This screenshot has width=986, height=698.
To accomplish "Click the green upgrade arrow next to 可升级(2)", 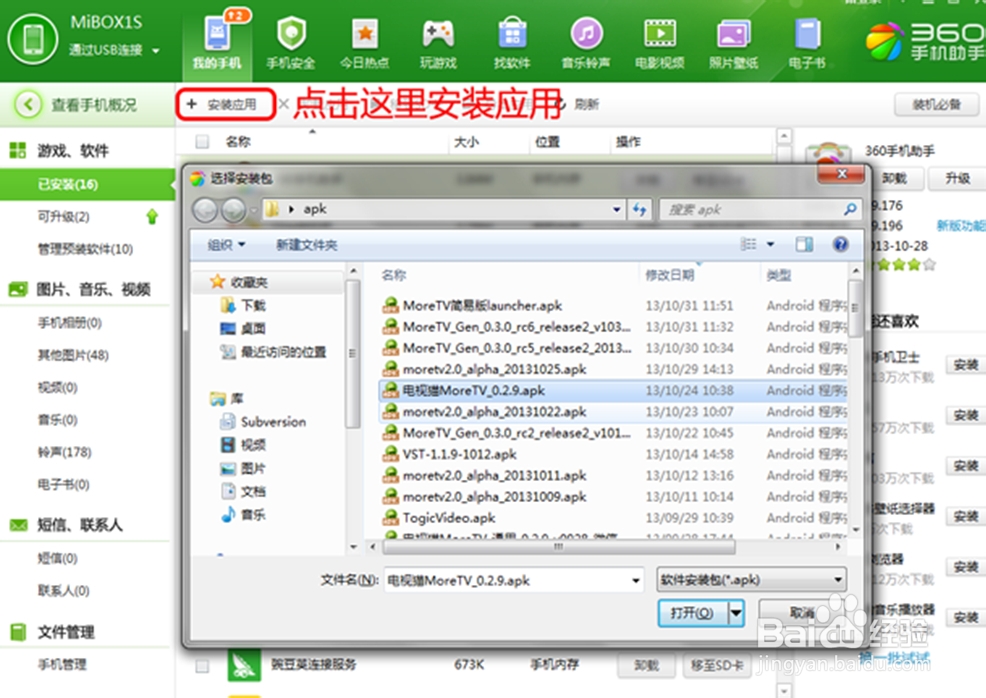I will [x=152, y=217].
